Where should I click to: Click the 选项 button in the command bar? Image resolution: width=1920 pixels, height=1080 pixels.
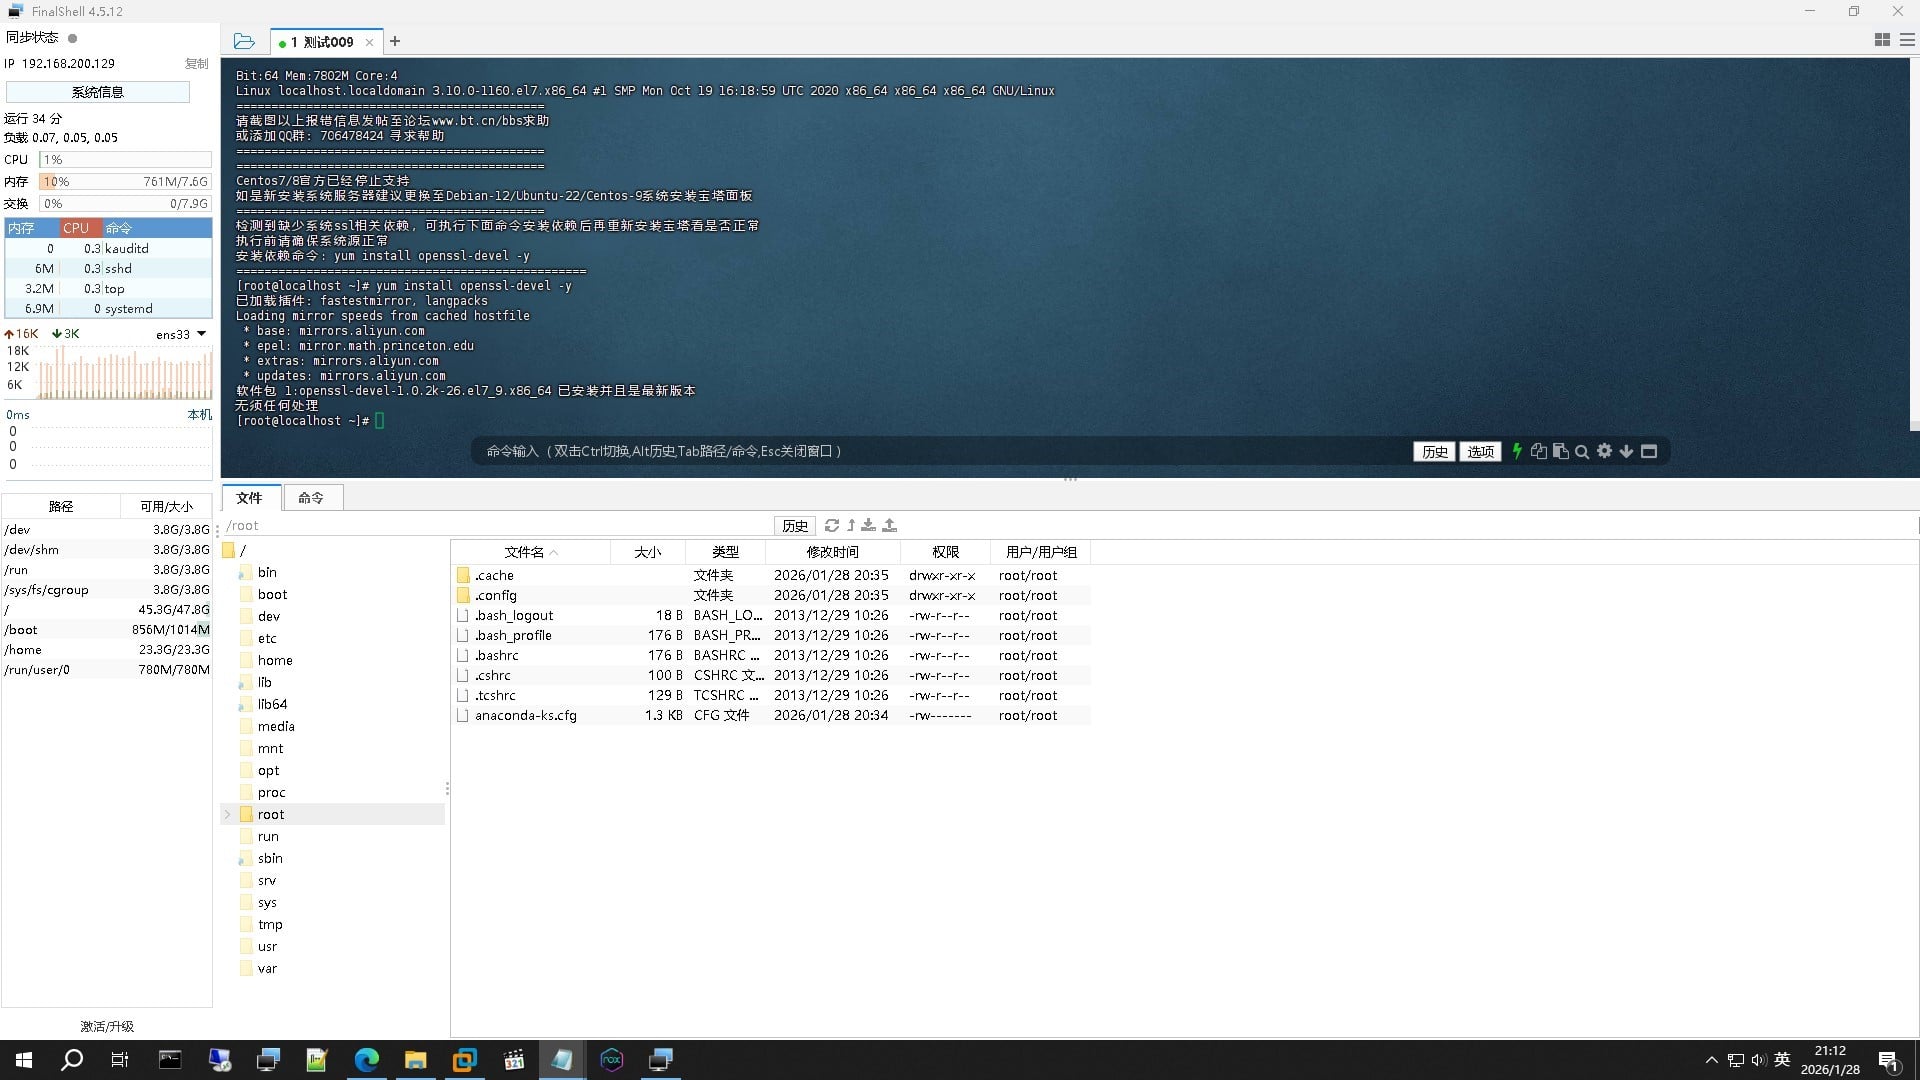tap(1480, 452)
